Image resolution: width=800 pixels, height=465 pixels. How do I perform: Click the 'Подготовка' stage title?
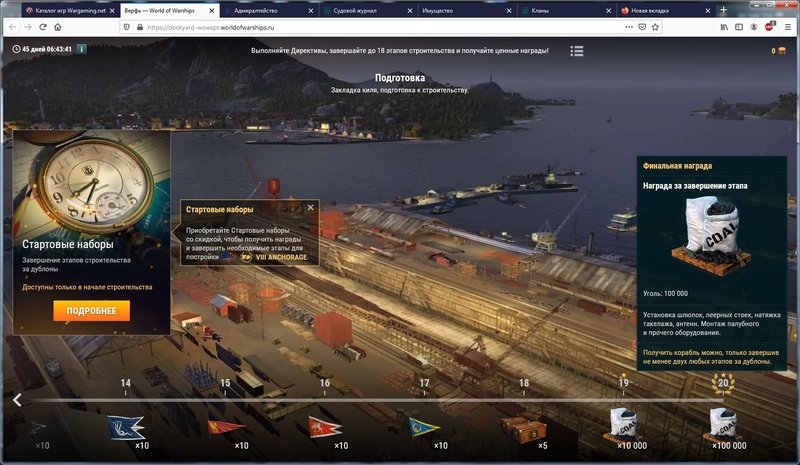pos(400,78)
